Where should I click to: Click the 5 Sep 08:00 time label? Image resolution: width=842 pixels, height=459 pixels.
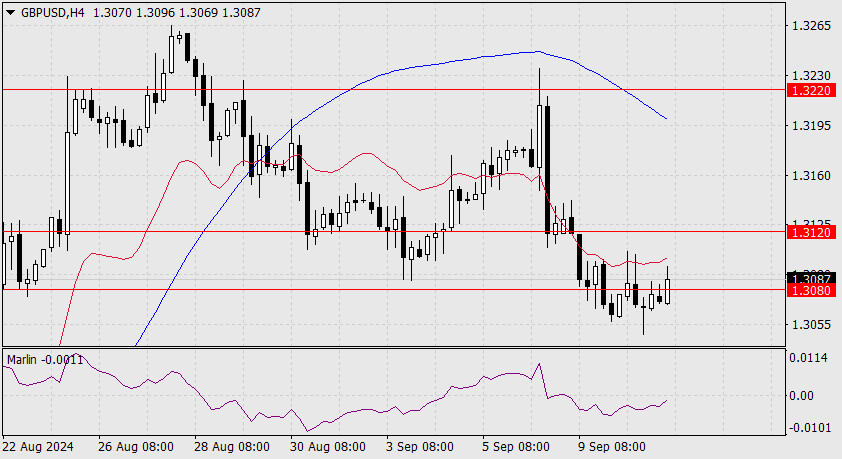coord(516,447)
